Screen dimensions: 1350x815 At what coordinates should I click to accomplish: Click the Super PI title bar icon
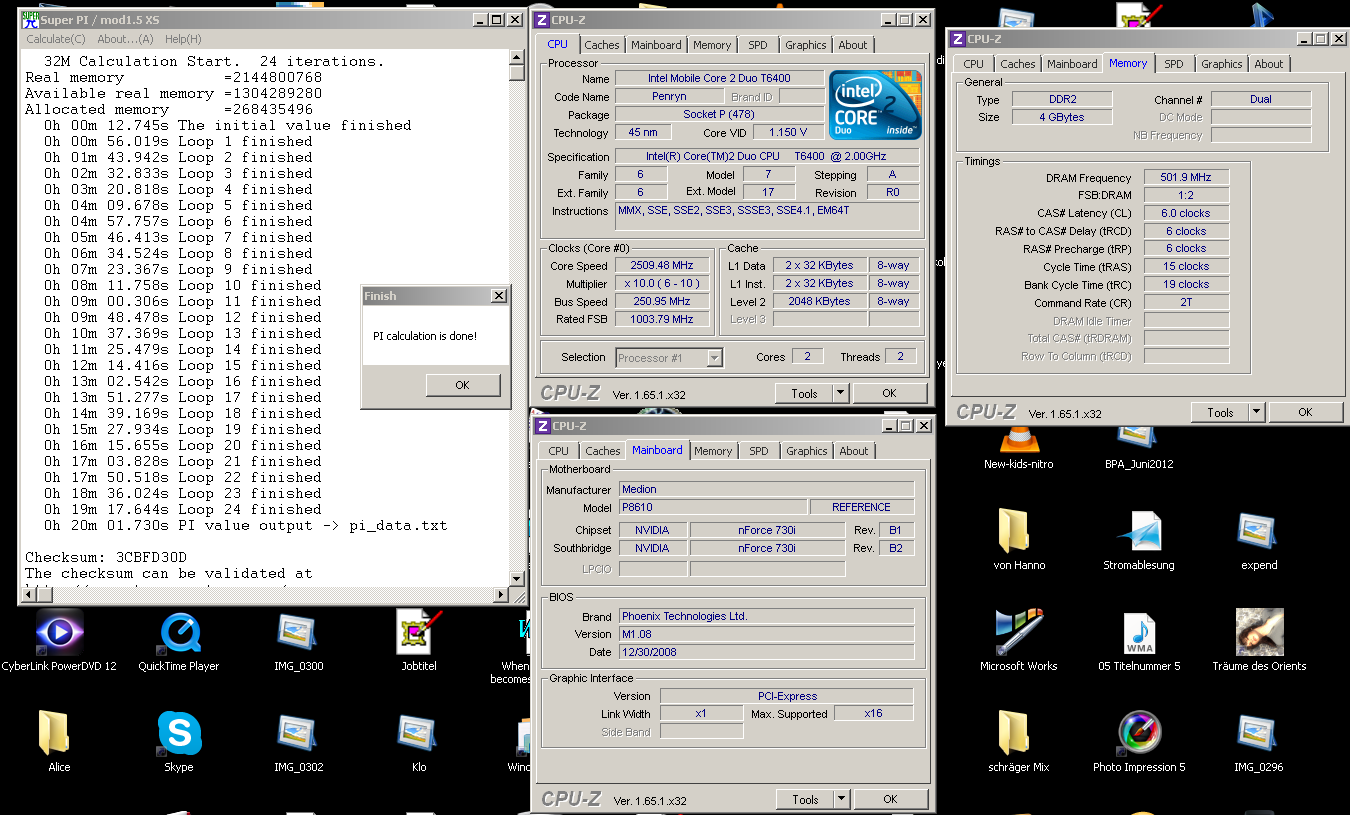30,19
